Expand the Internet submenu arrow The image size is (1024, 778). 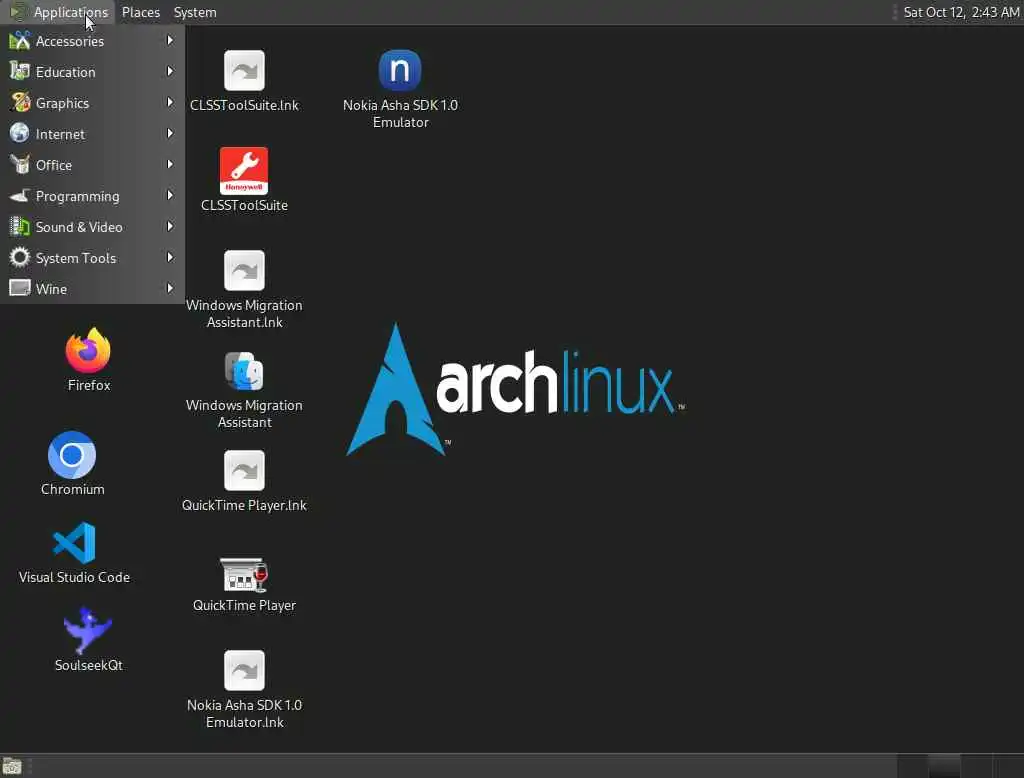click(170, 133)
